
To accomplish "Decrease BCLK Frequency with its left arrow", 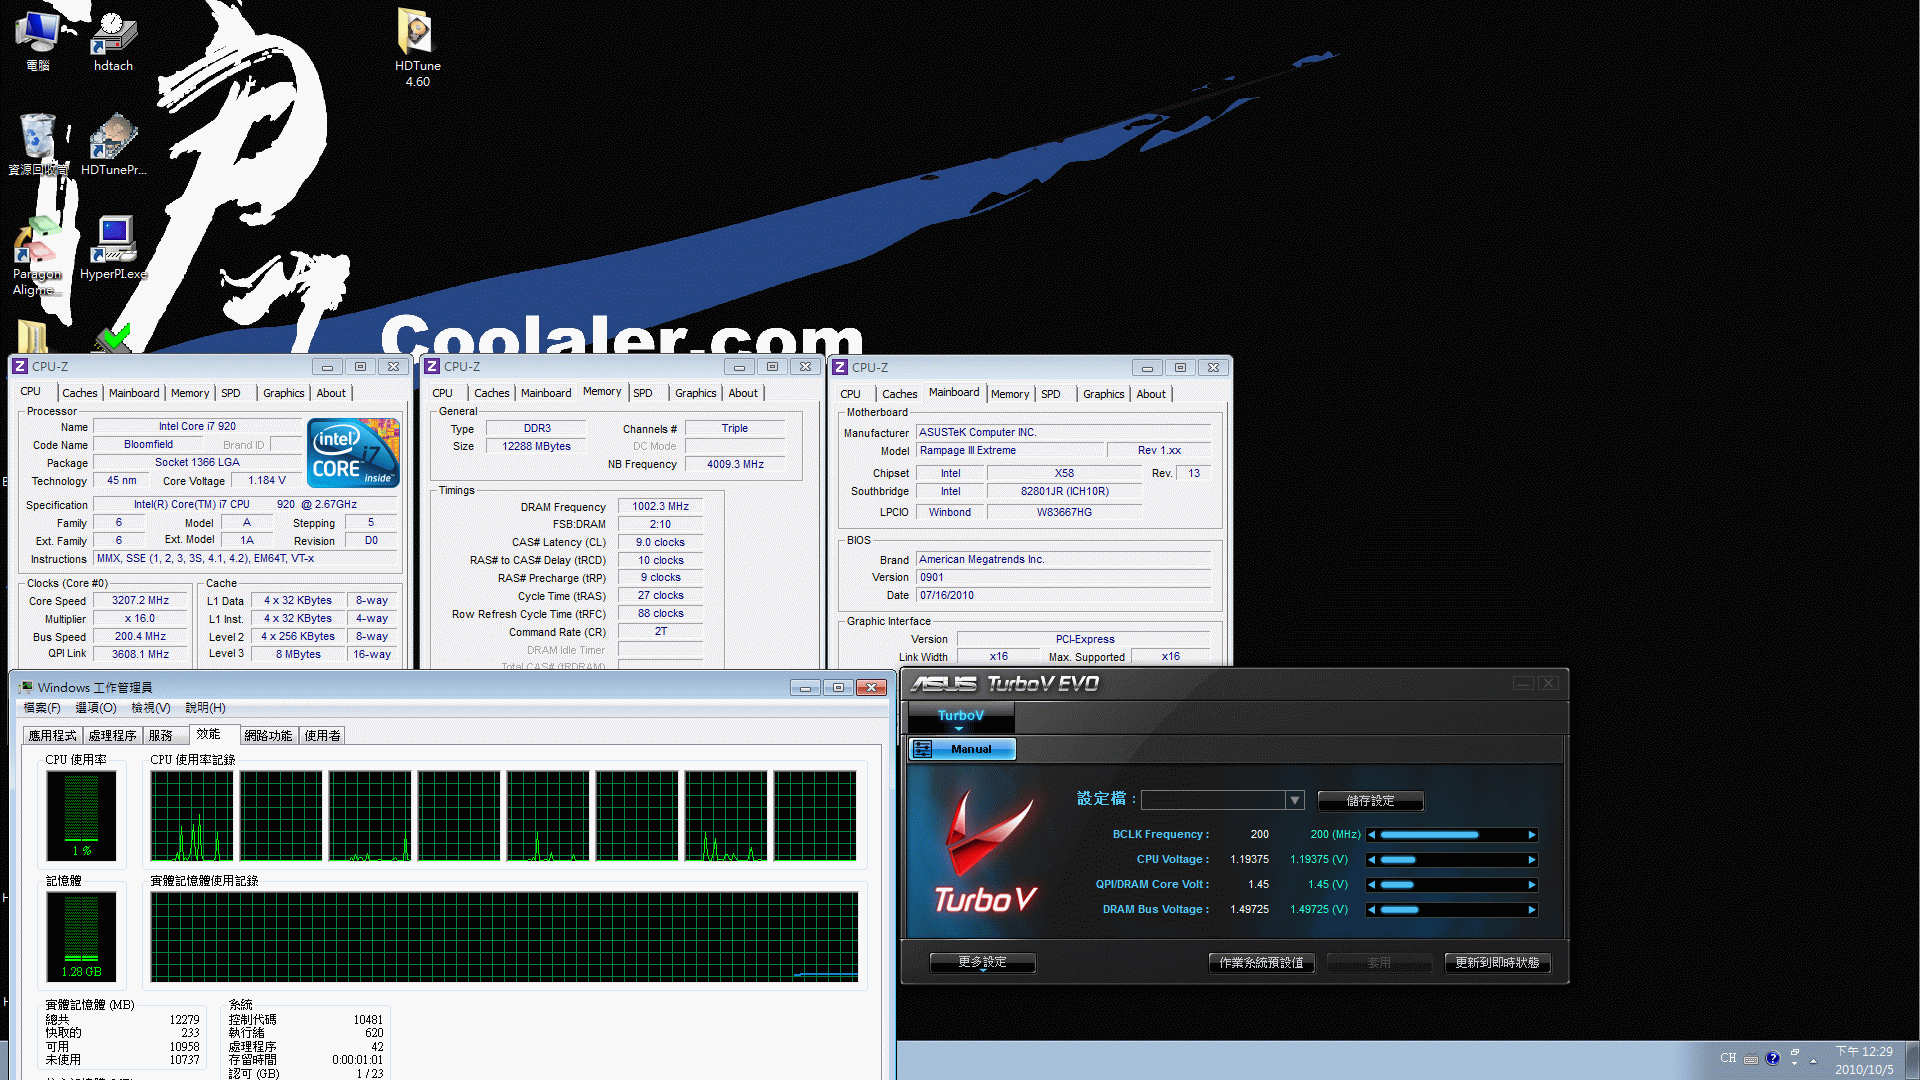I will point(1372,835).
